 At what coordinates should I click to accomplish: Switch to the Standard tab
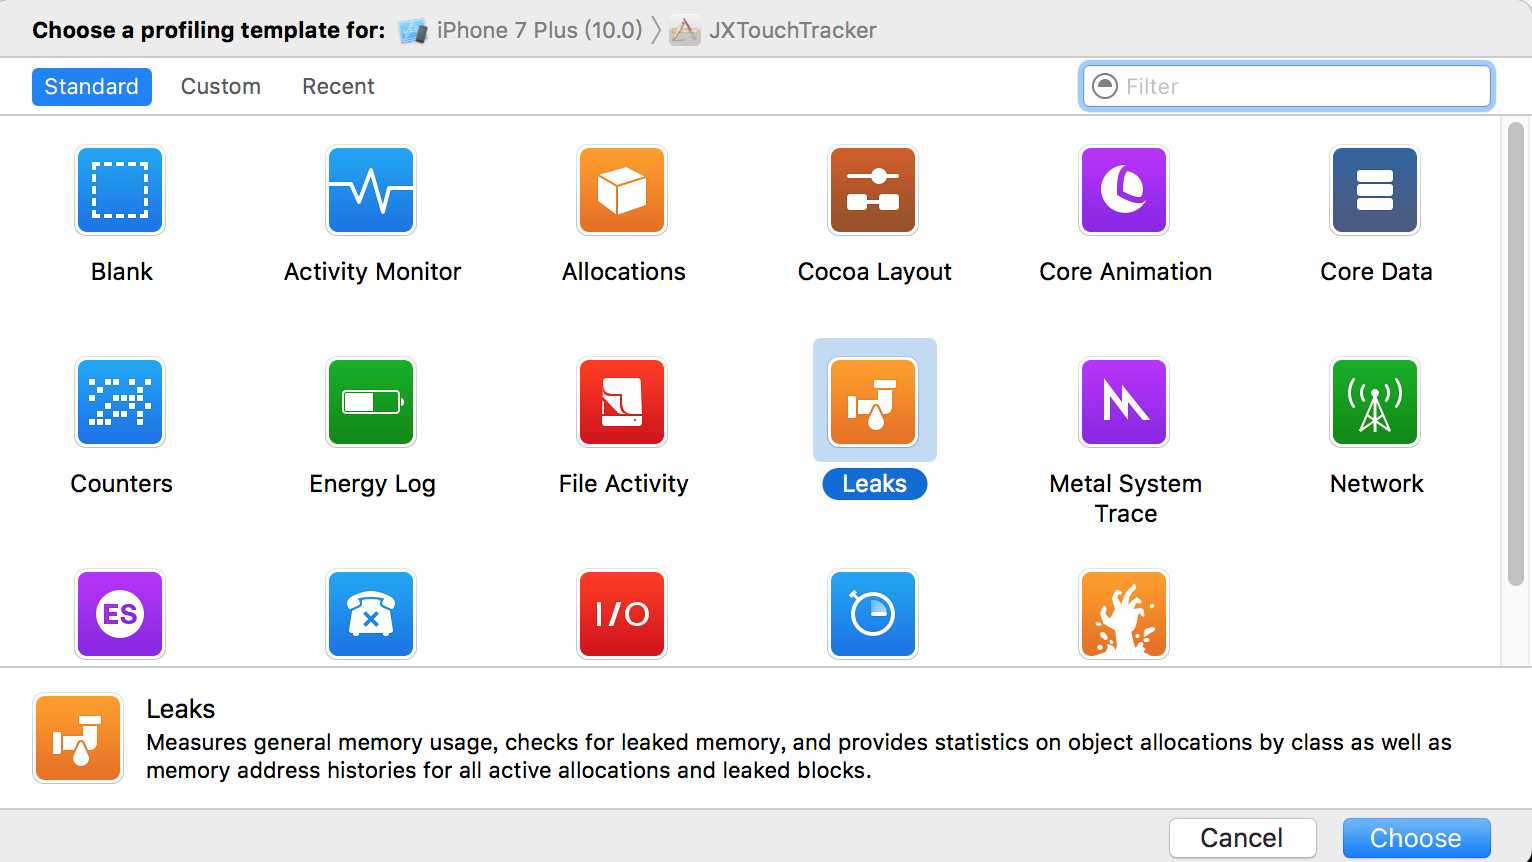[x=92, y=87]
